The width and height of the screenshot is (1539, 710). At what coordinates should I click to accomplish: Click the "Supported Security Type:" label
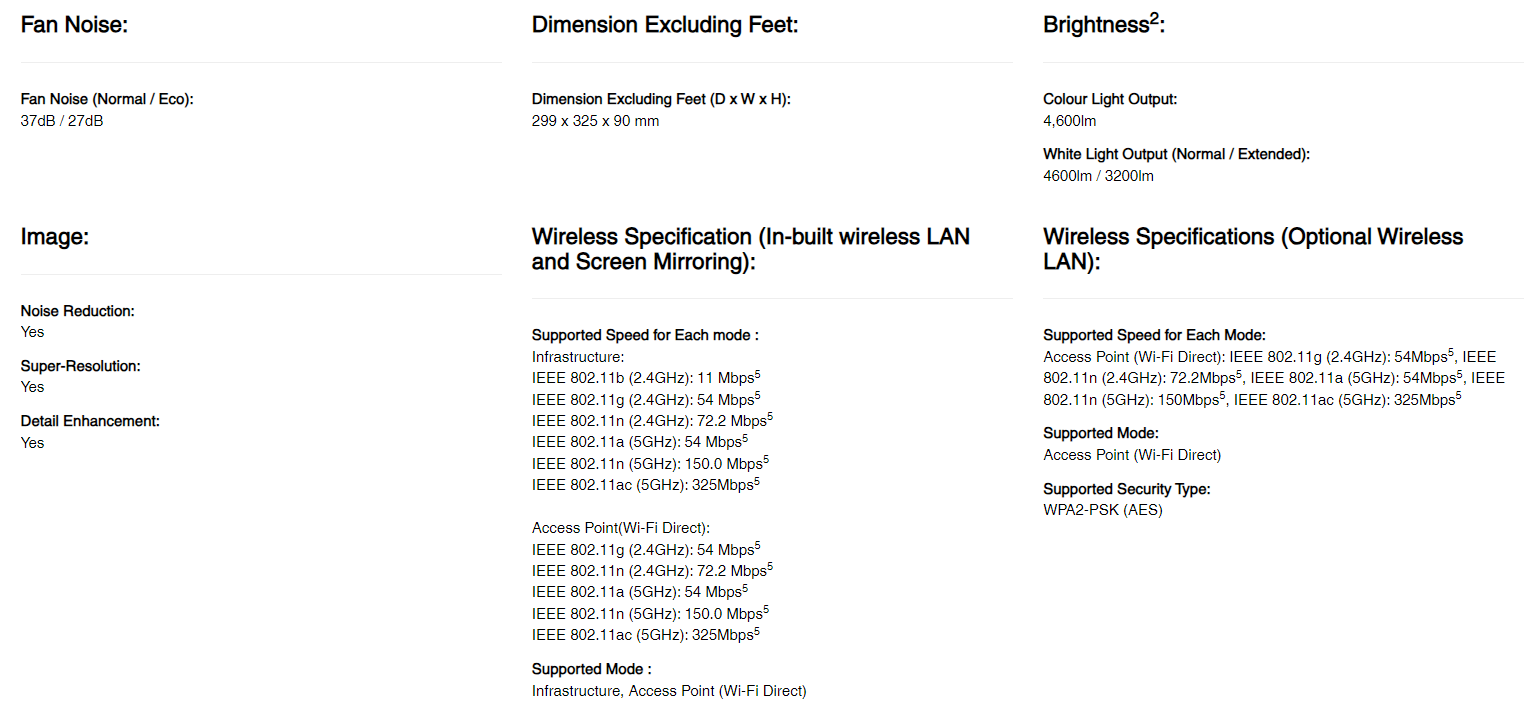pyautogui.click(x=1126, y=489)
